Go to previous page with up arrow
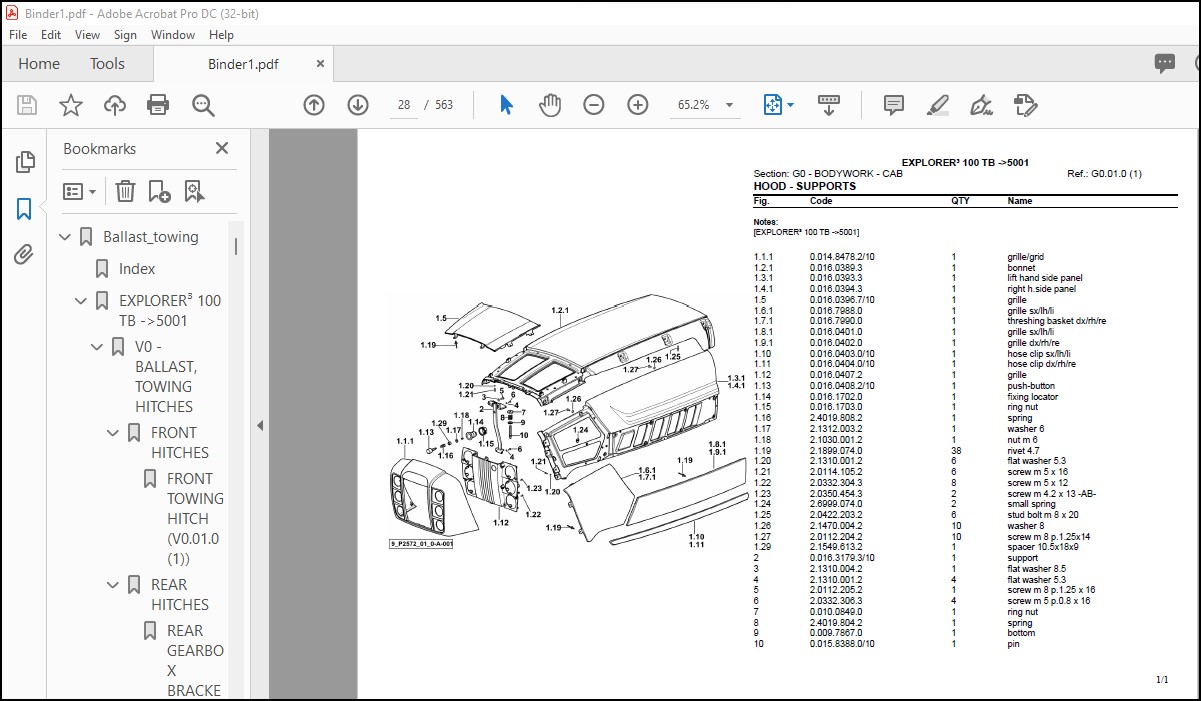This screenshot has width=1201, height=701. click(314, 105)
